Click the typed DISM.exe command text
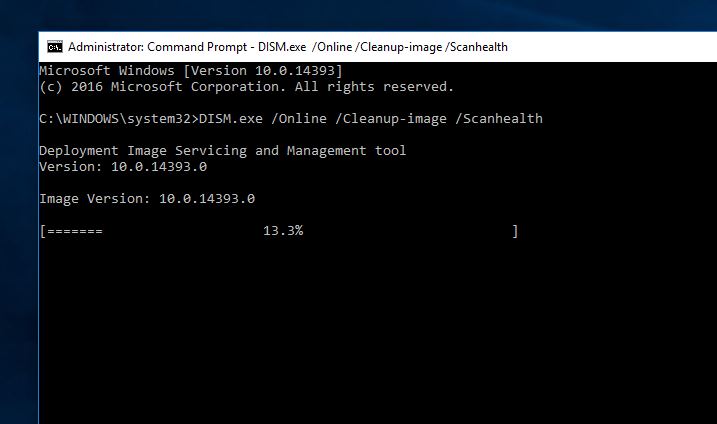The width and height of the screenshot is (717, 424). tap(231, 119)
